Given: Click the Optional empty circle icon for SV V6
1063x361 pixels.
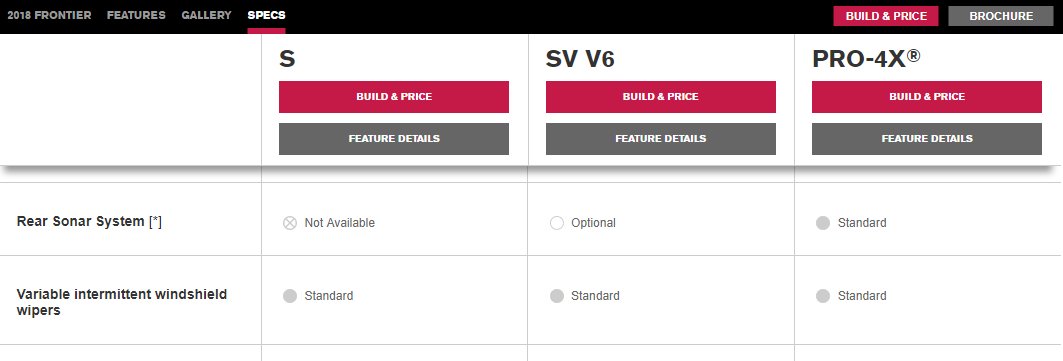Looking at the screenshot, I should coord(557,223).
